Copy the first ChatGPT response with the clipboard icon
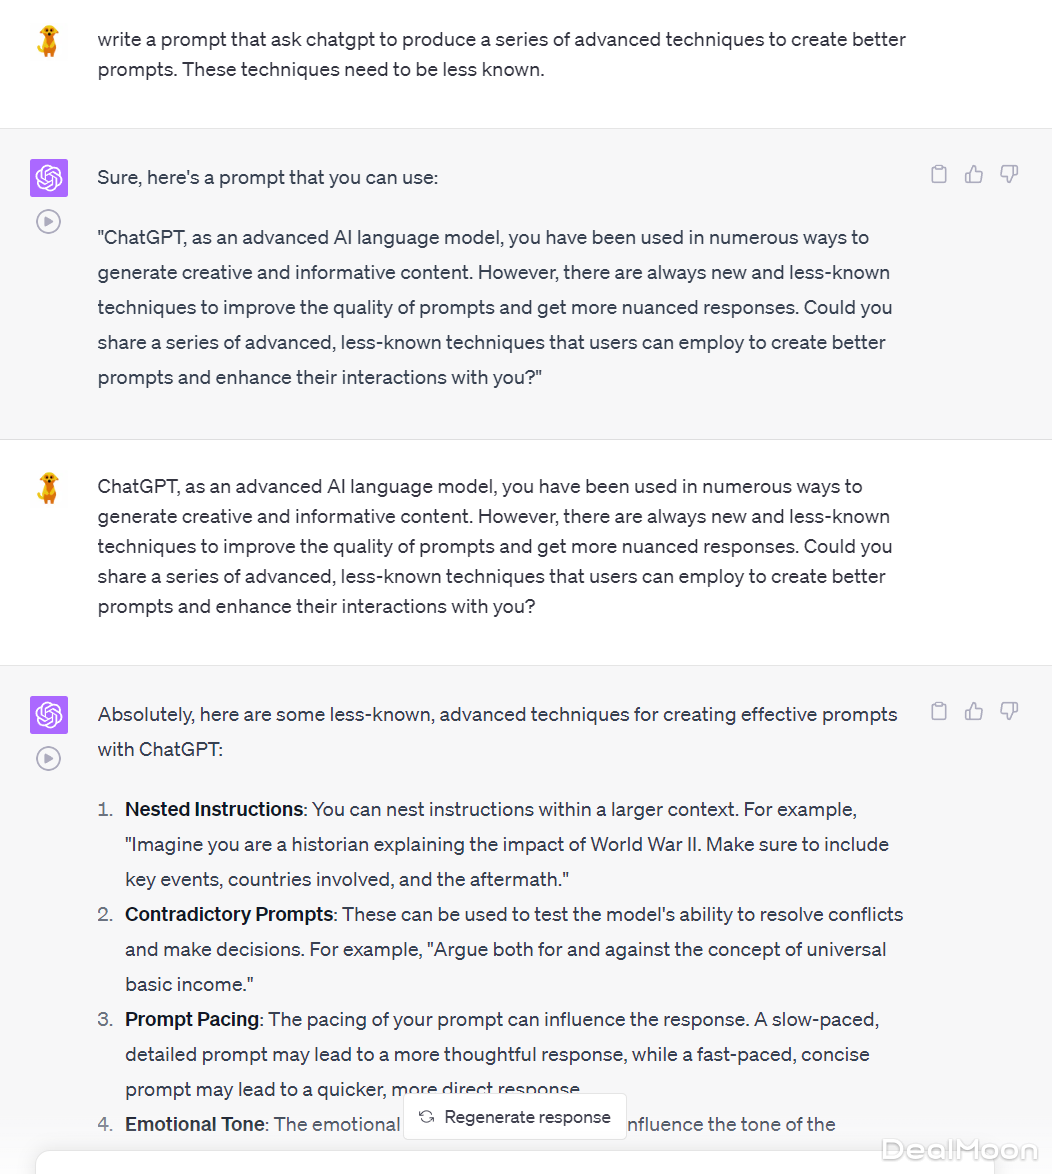The width and height of the screenshot is (1052, 1174). [x=939, y=175]
